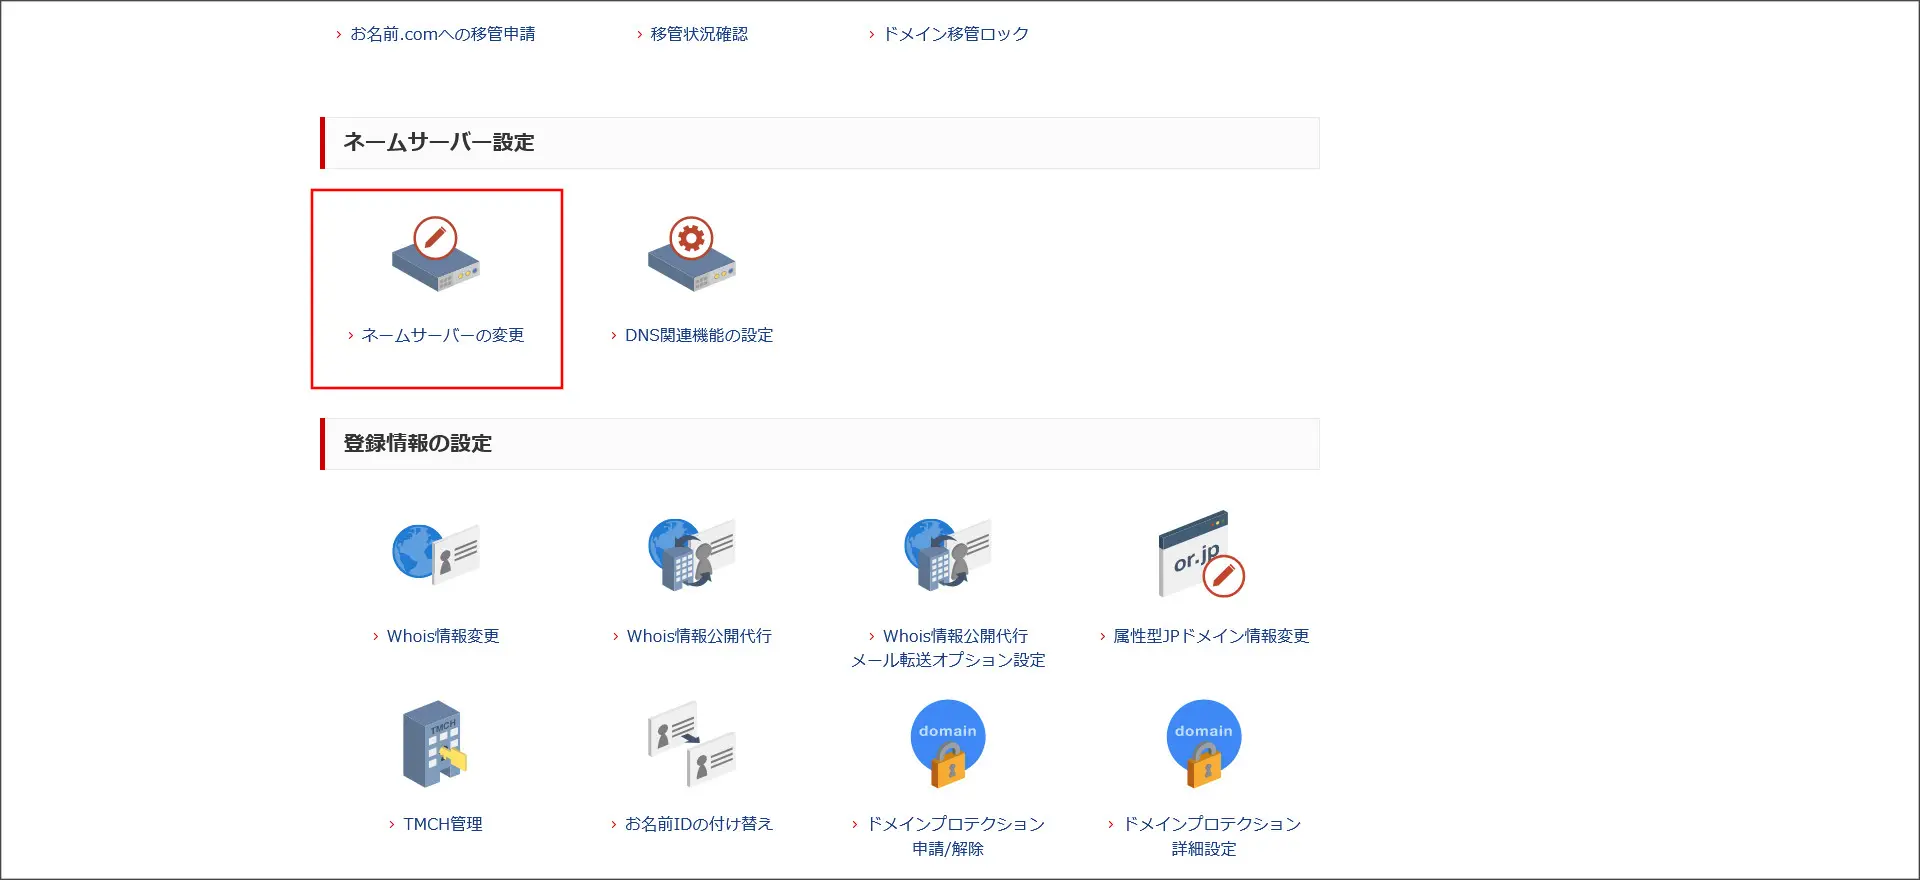The height and width of the screenshot is (880, 1920).
Task: Click the お名前ID付け替え card transfer icon
Action: click(x=692, y=744)
